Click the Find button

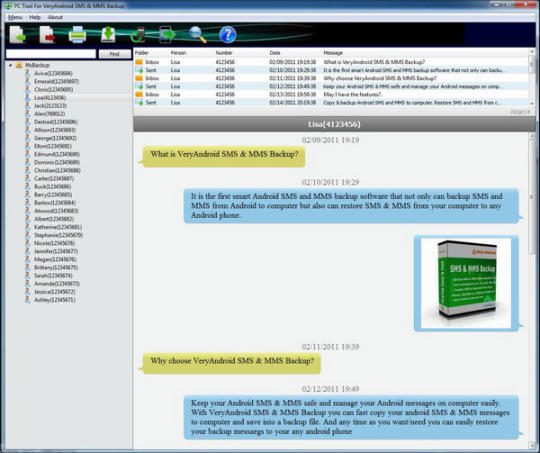click(115, 54)
